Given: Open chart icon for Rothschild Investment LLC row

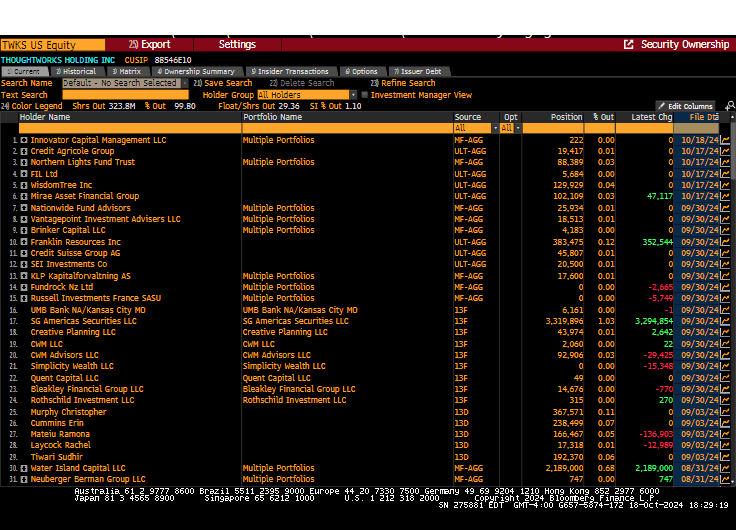Looking at the screenshot, I should coord(725,400).
